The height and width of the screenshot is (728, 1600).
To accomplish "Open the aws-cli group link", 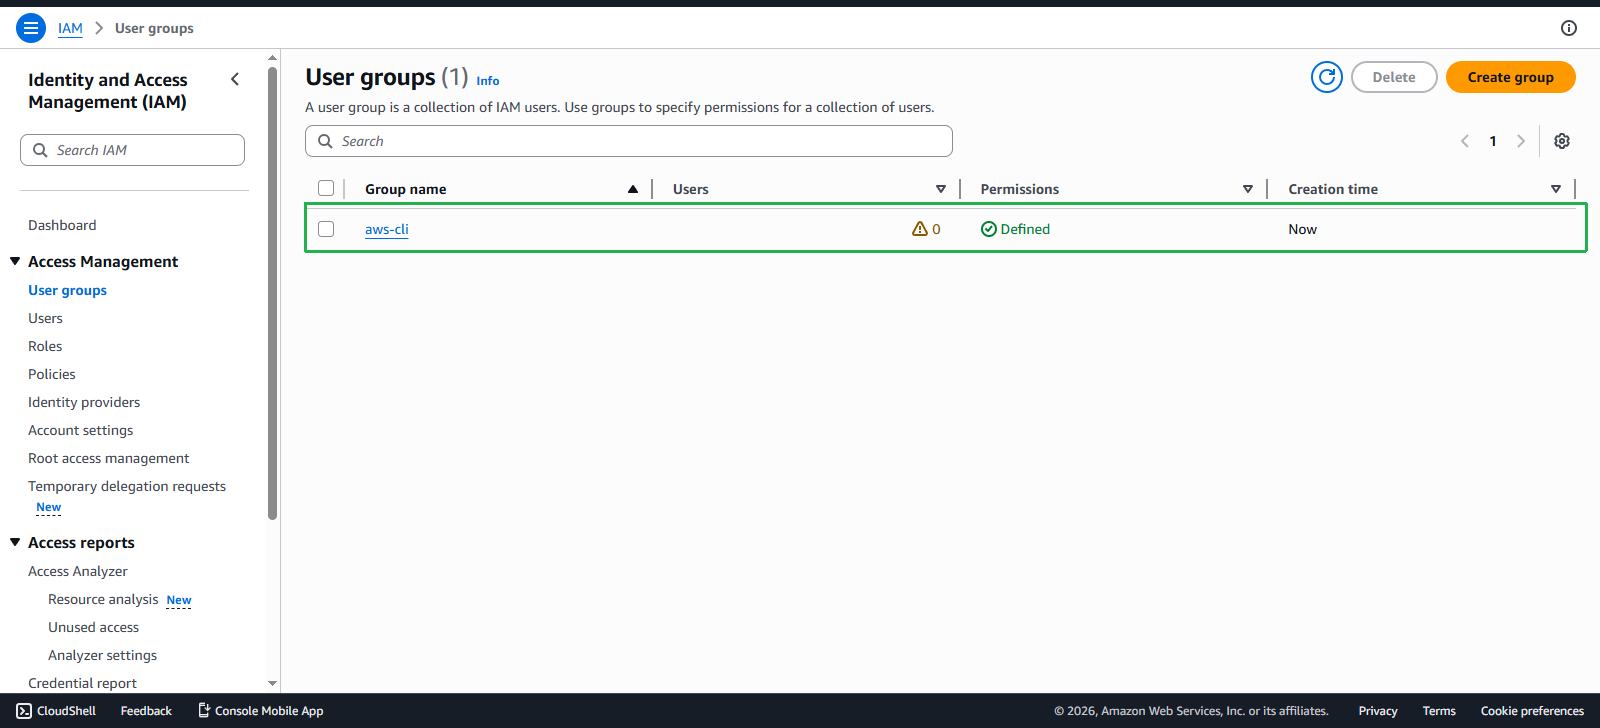I will (386, 229).
